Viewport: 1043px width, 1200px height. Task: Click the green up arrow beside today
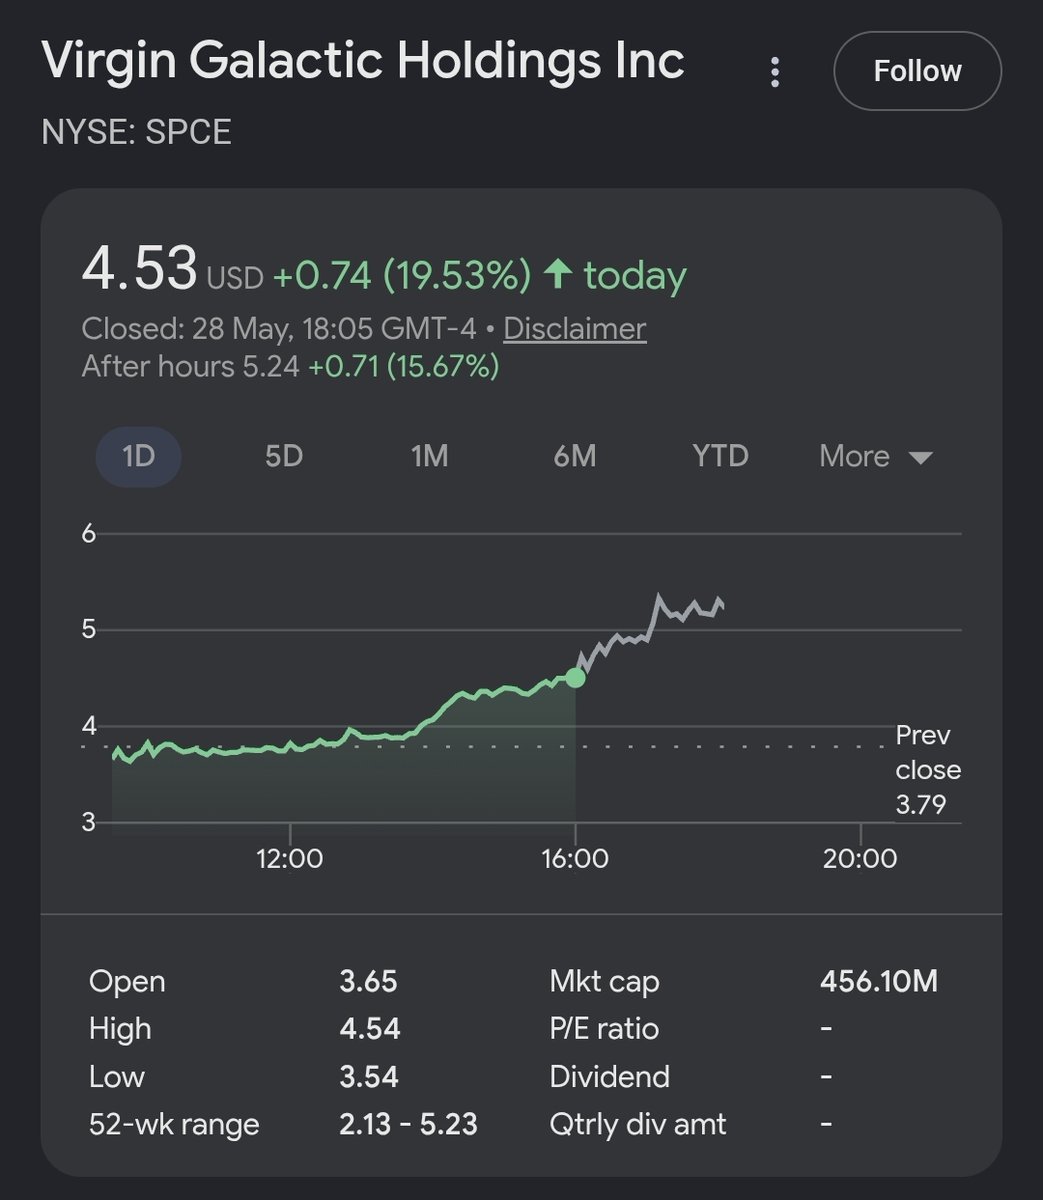[x=557, y=275]
